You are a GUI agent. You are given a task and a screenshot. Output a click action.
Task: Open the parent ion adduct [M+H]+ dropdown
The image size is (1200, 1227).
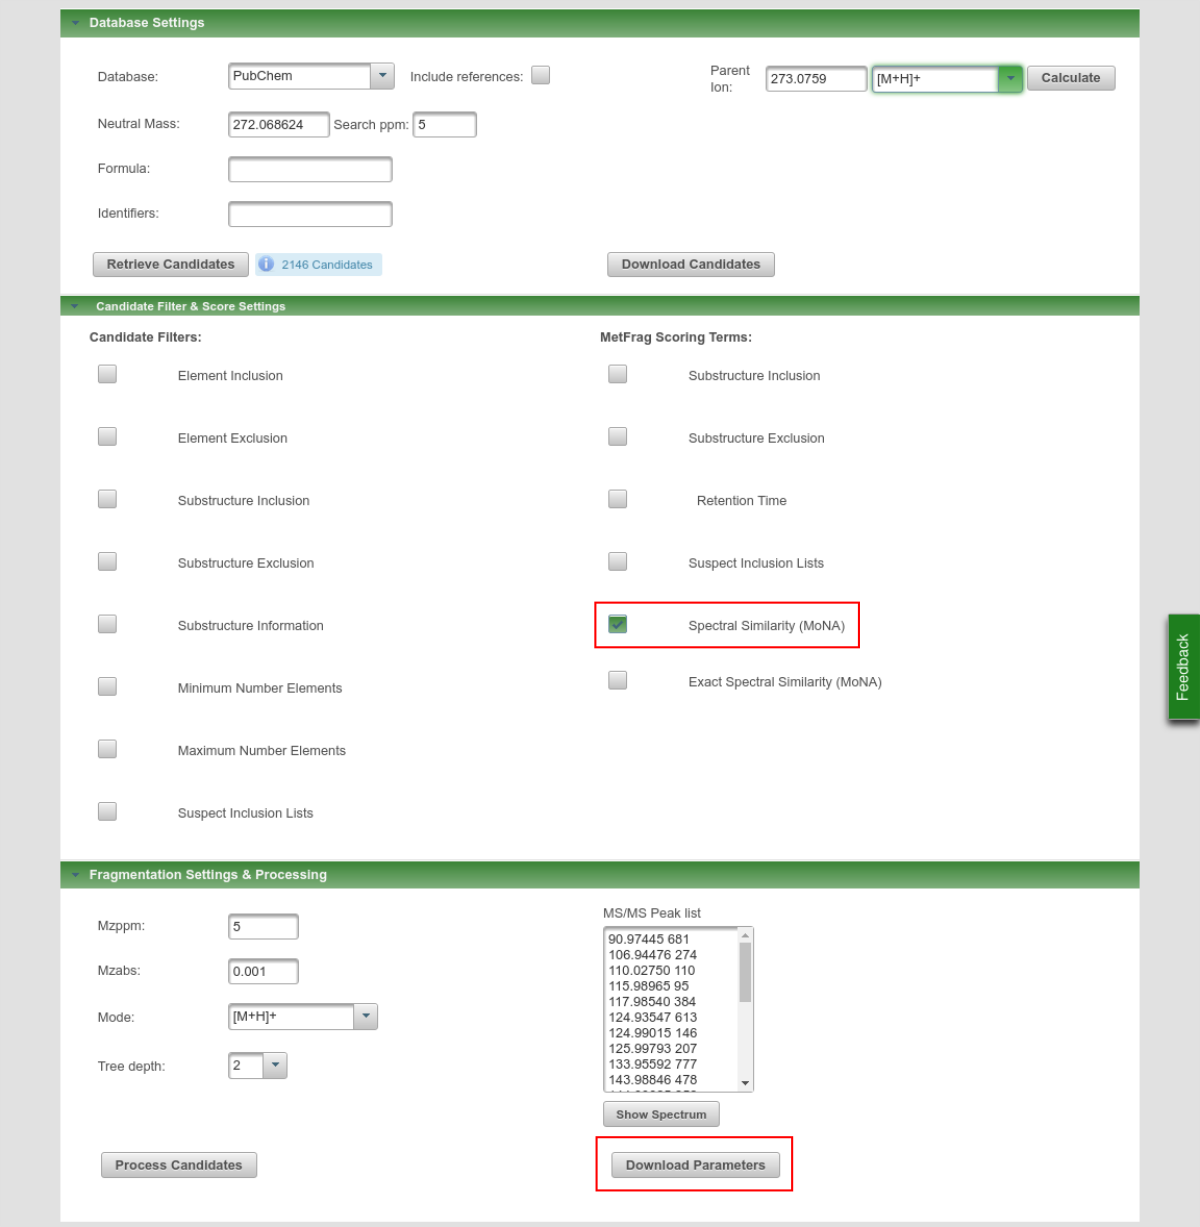point(1010,79)
